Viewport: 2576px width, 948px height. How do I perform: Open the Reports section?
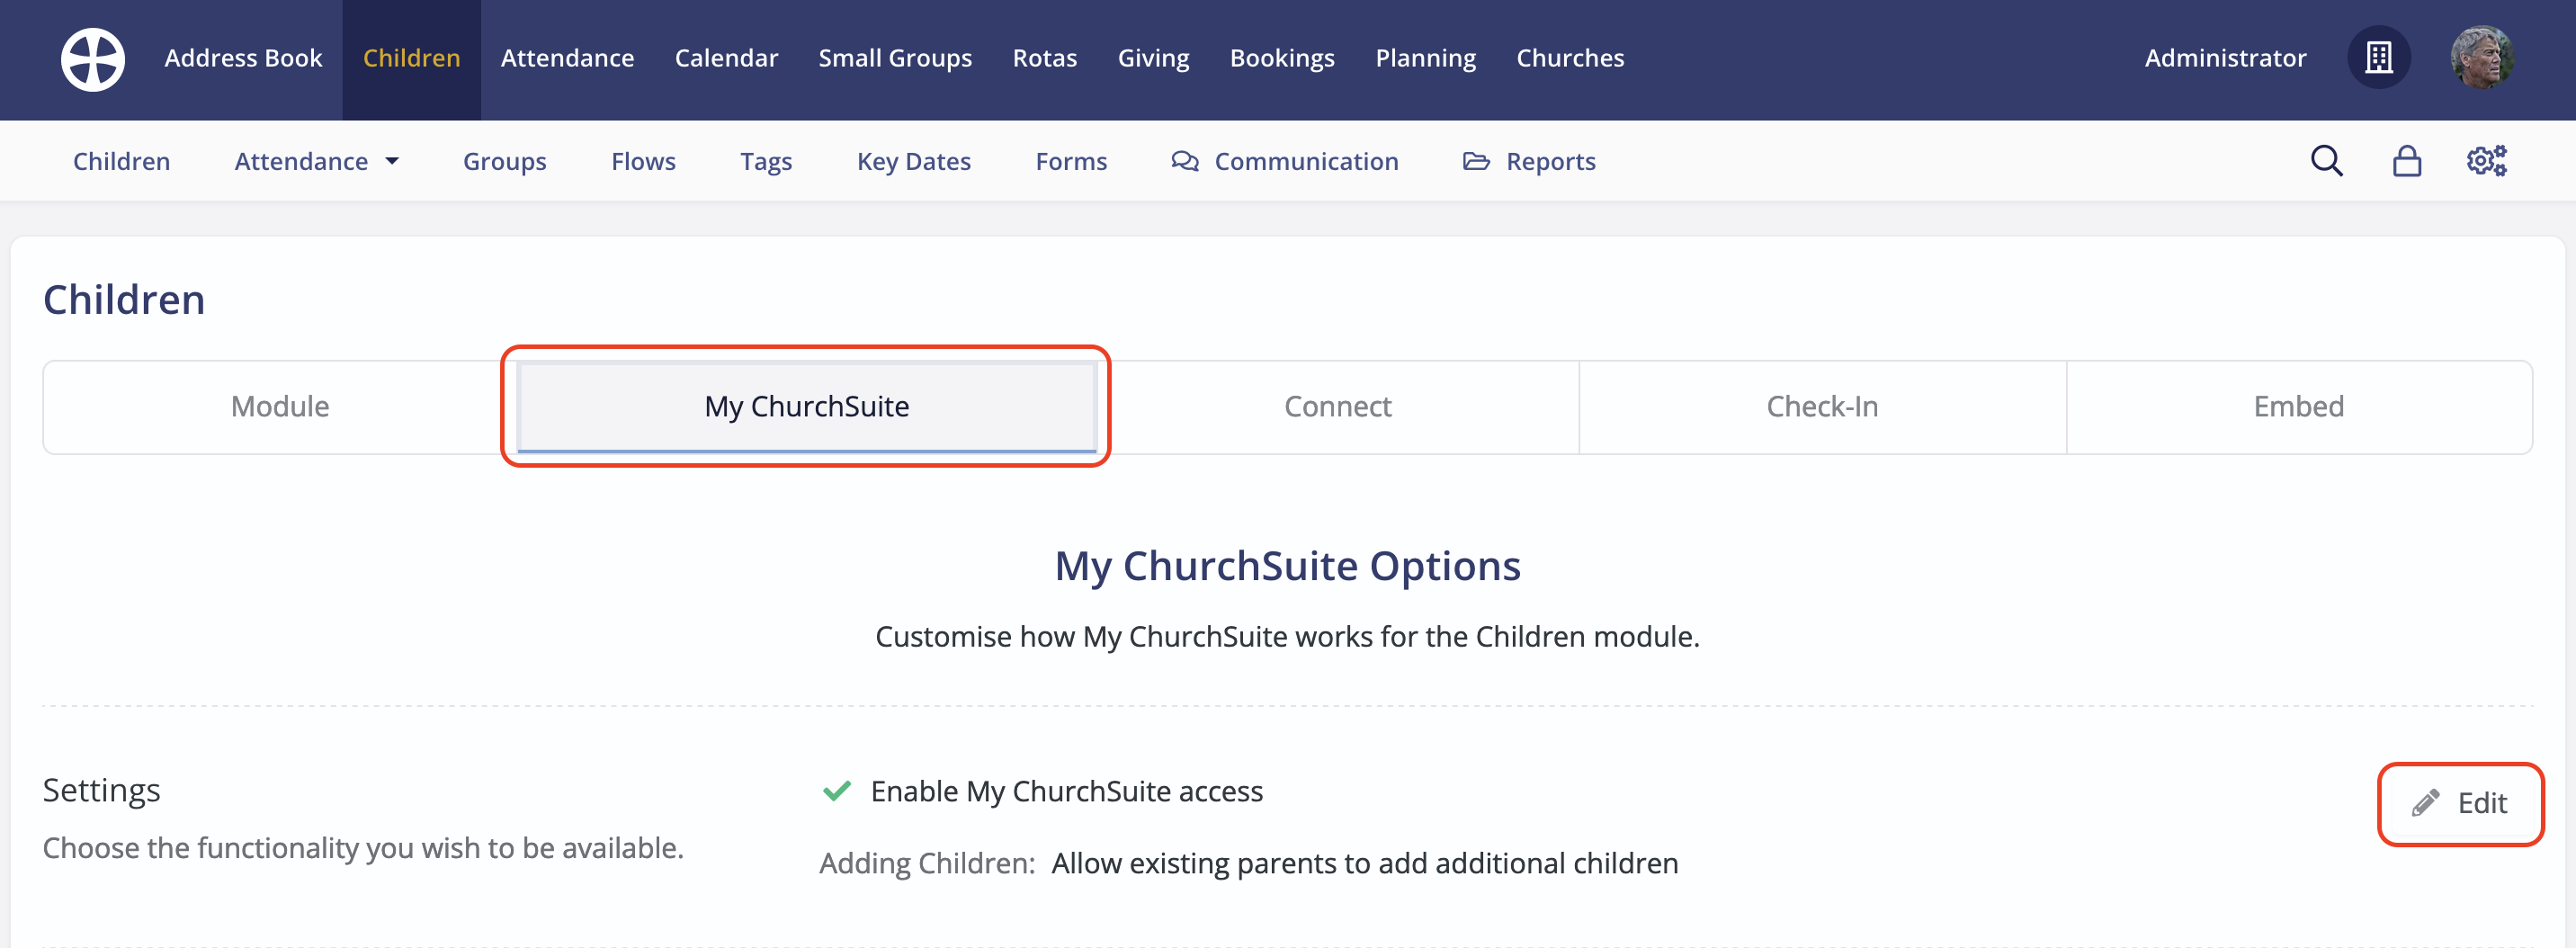click(x=1529, y=160)
